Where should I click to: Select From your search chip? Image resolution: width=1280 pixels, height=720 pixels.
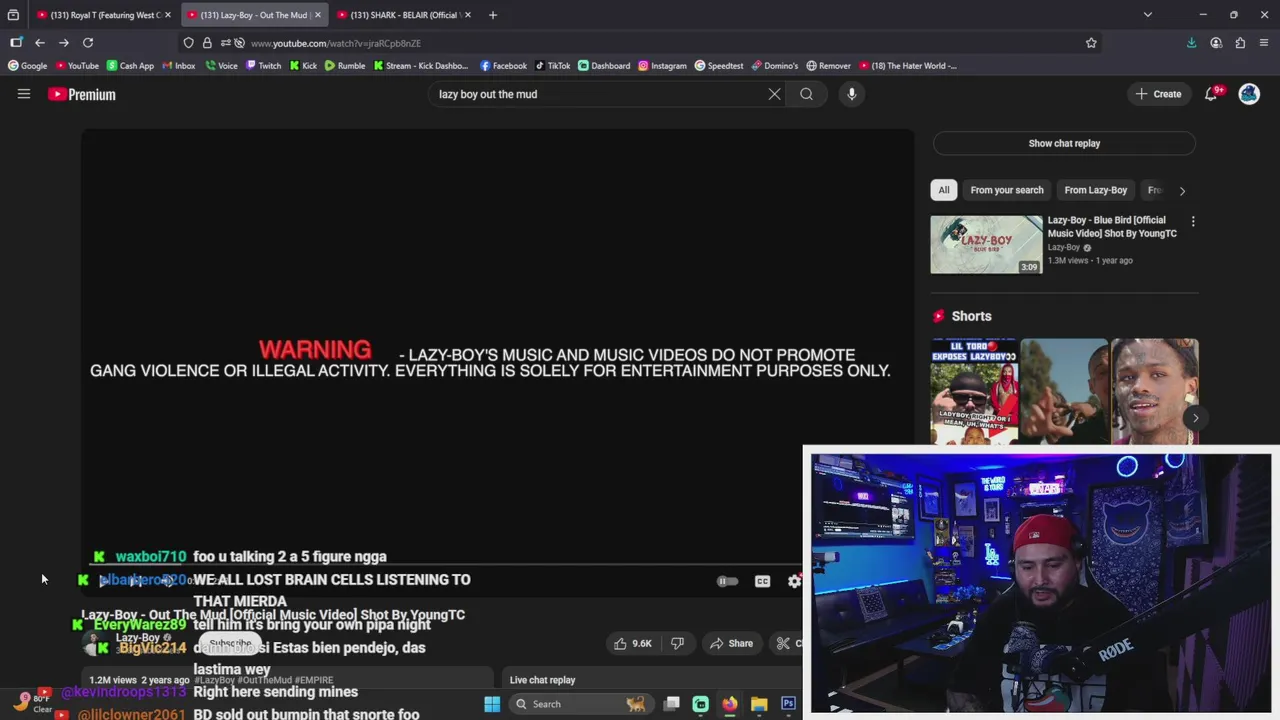(x=1006, y=190)
